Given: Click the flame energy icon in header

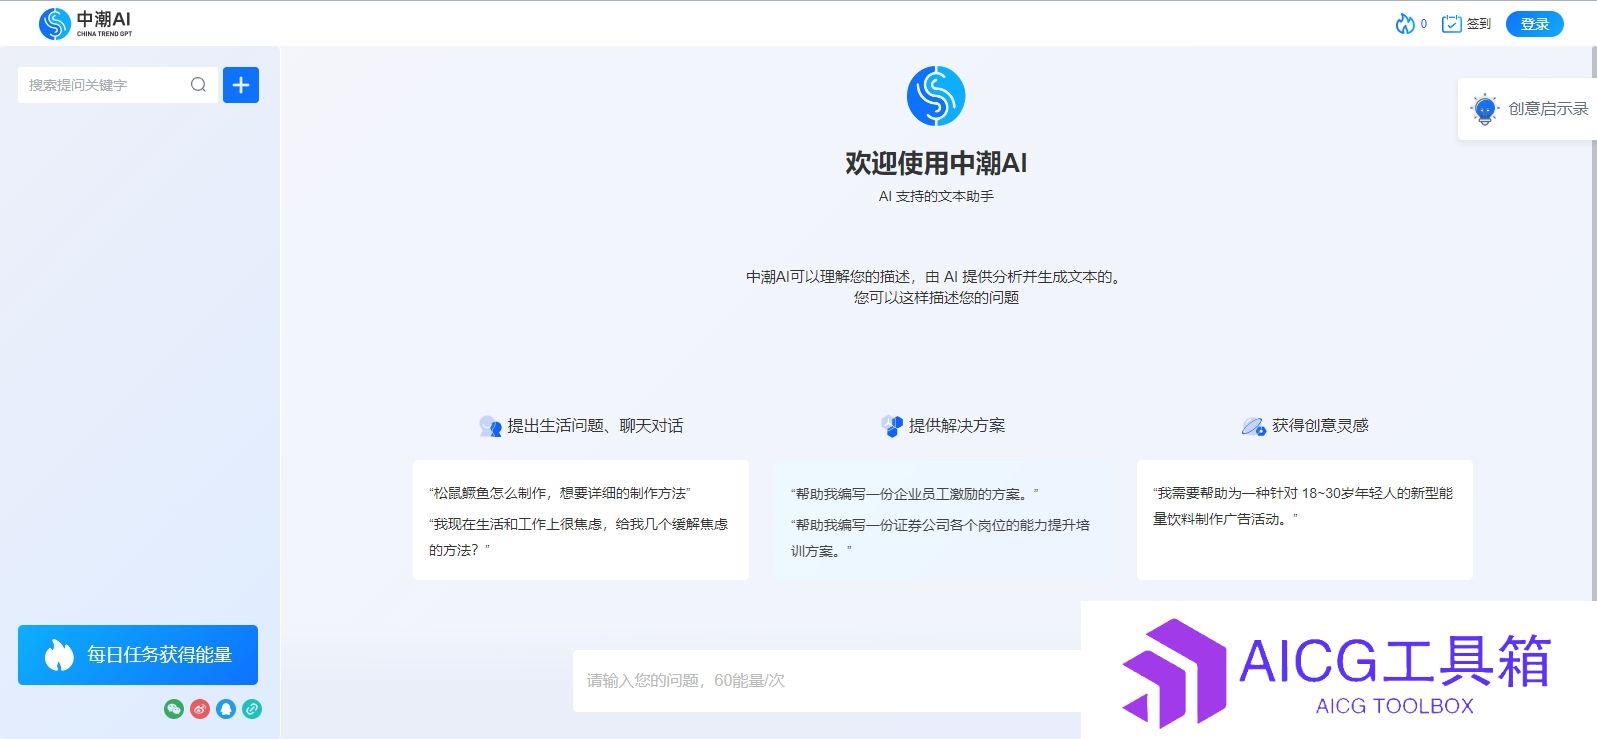Looking at the screenshot, I should (1405, 23).
